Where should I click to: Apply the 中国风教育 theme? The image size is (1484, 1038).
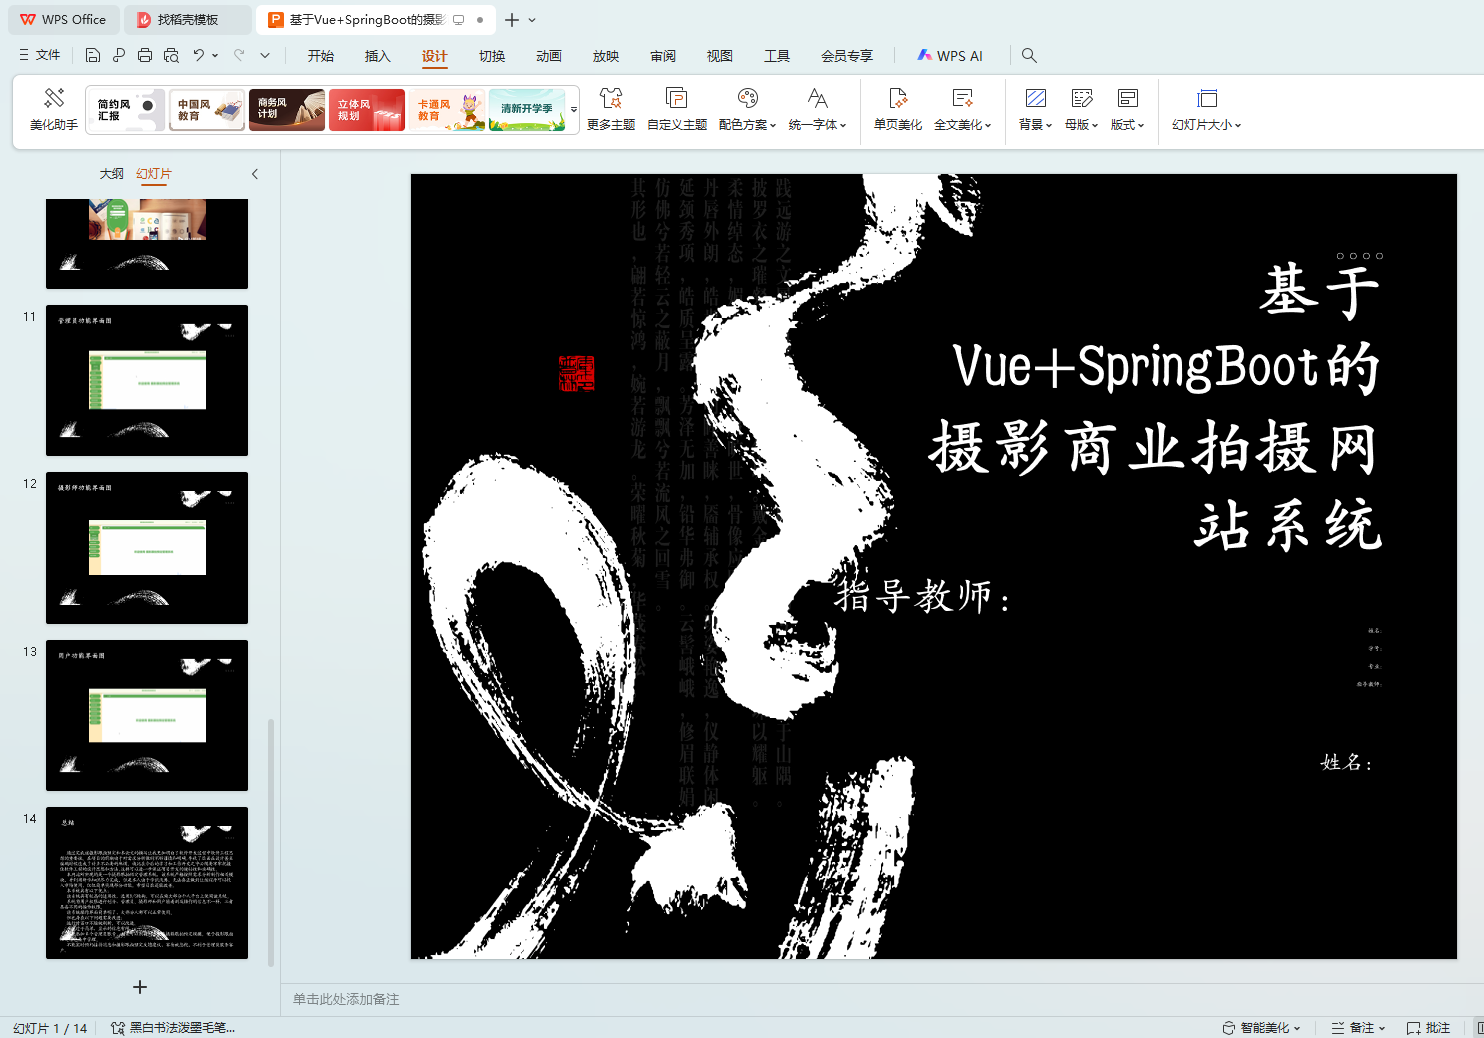click(x=207, y=110)
